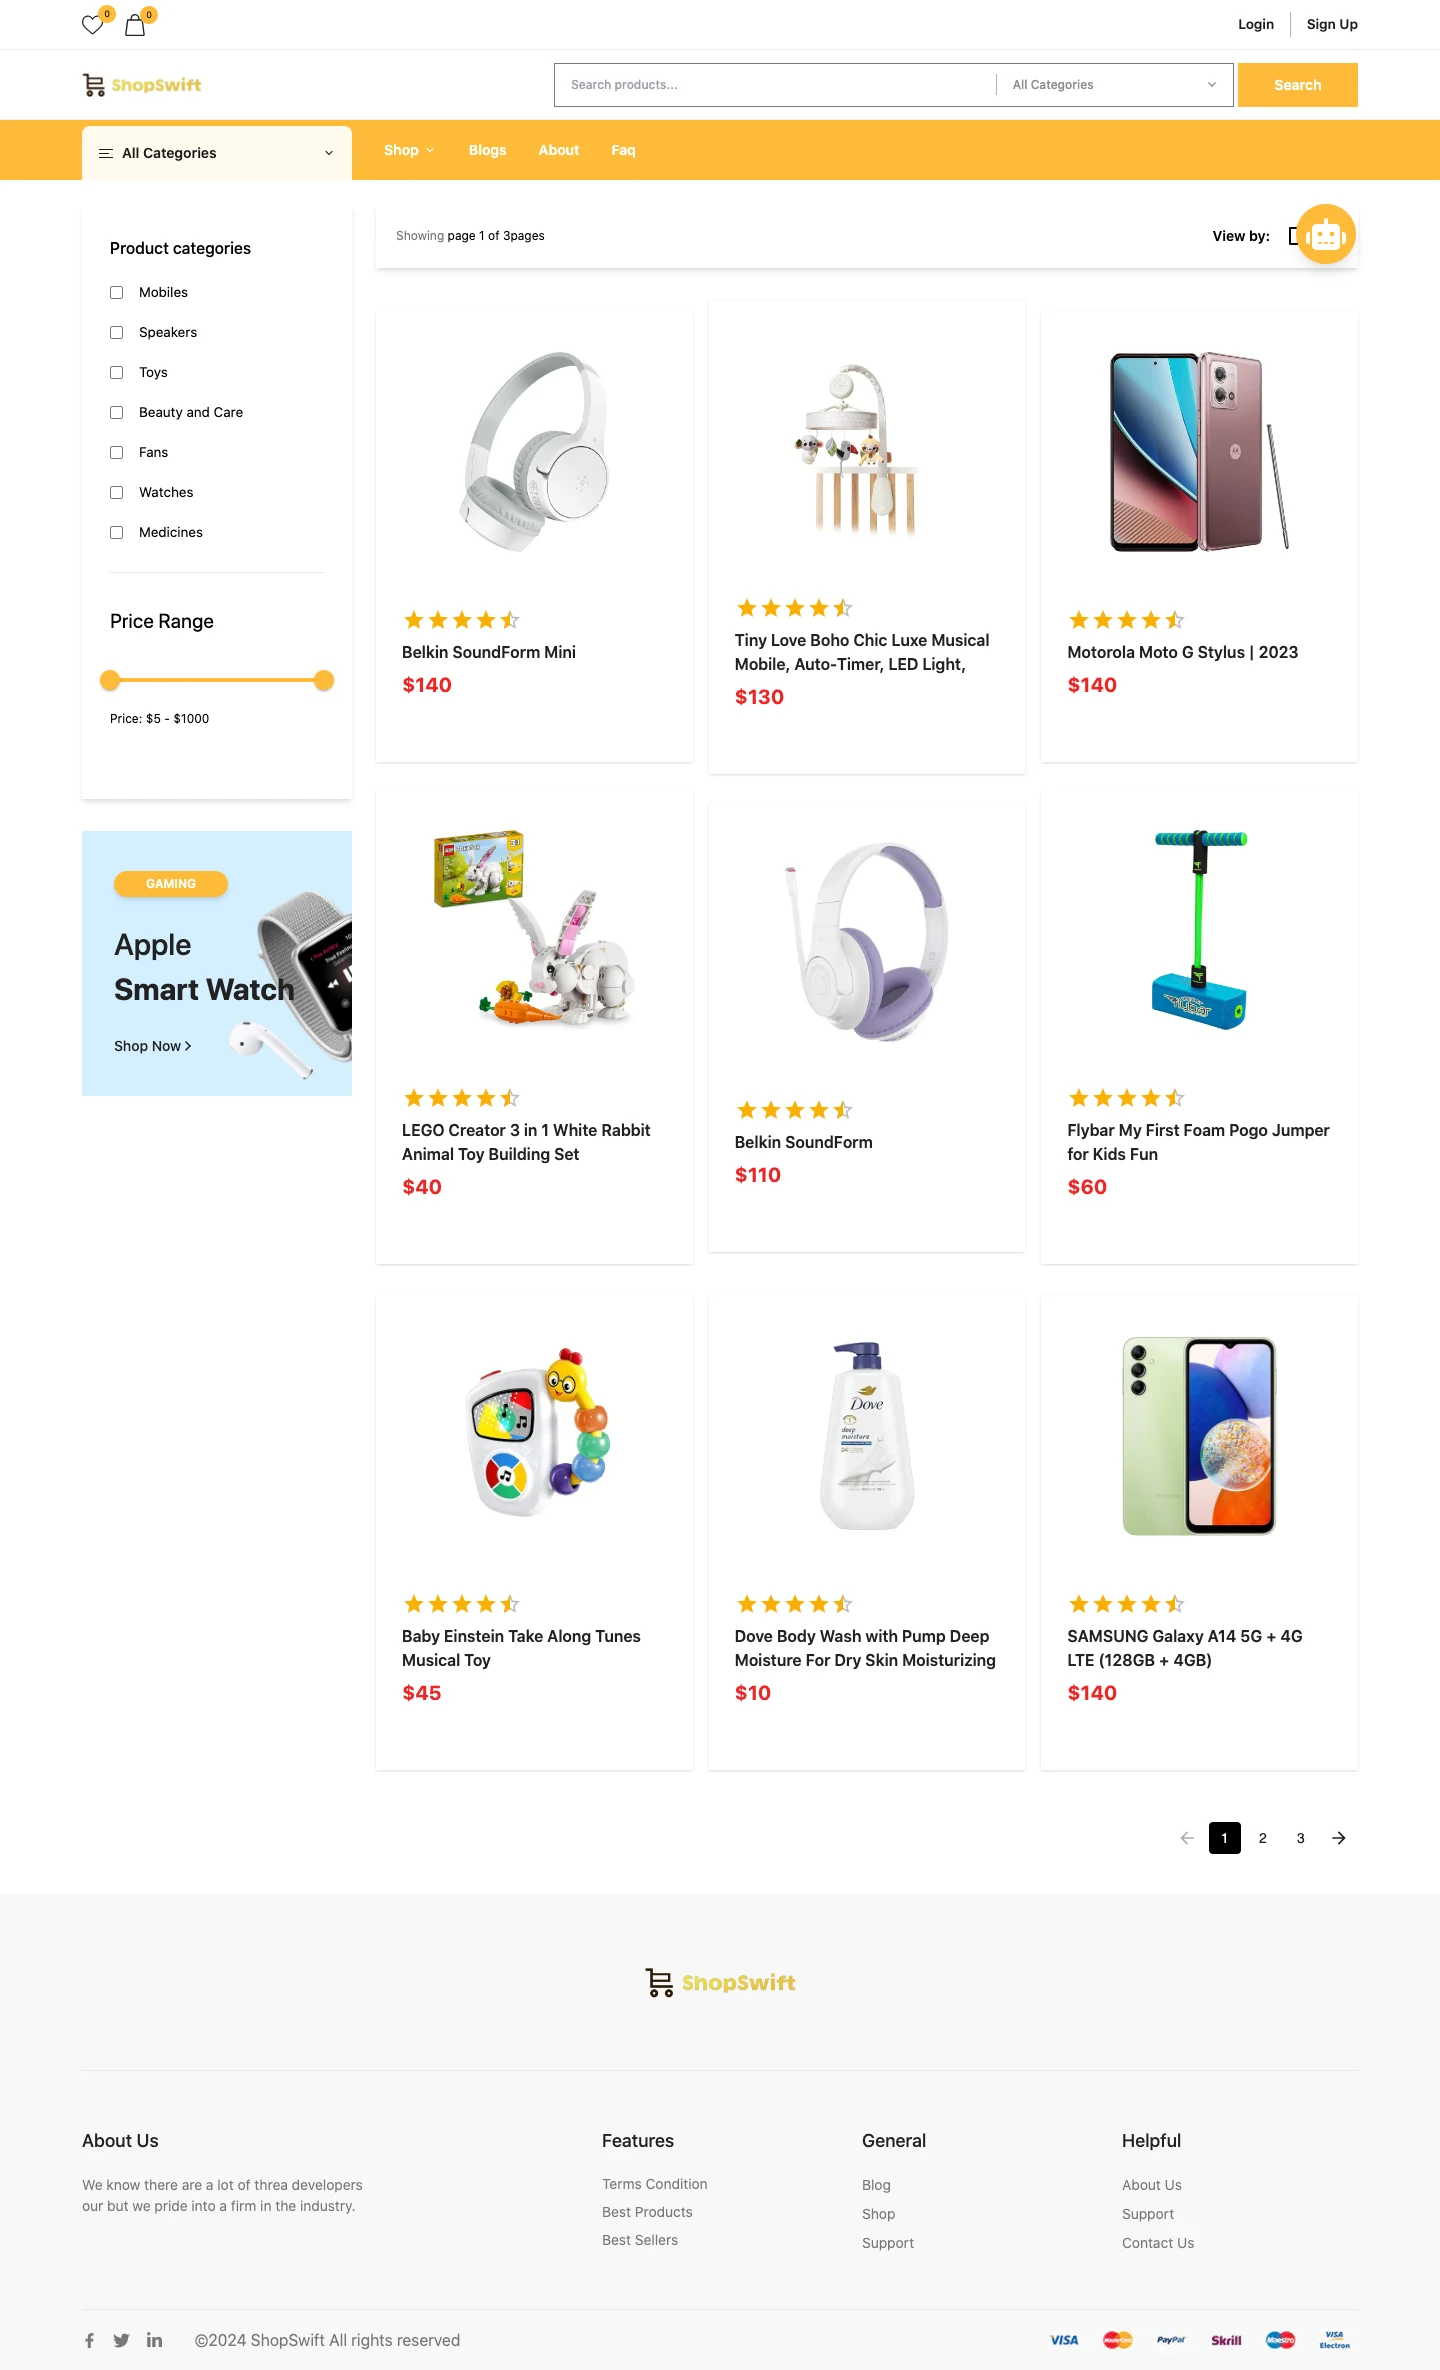Click the hamburger icon in All Categories bar
The width and height of the screenshot is (1440, 2370).
click(x=106, y=152)
